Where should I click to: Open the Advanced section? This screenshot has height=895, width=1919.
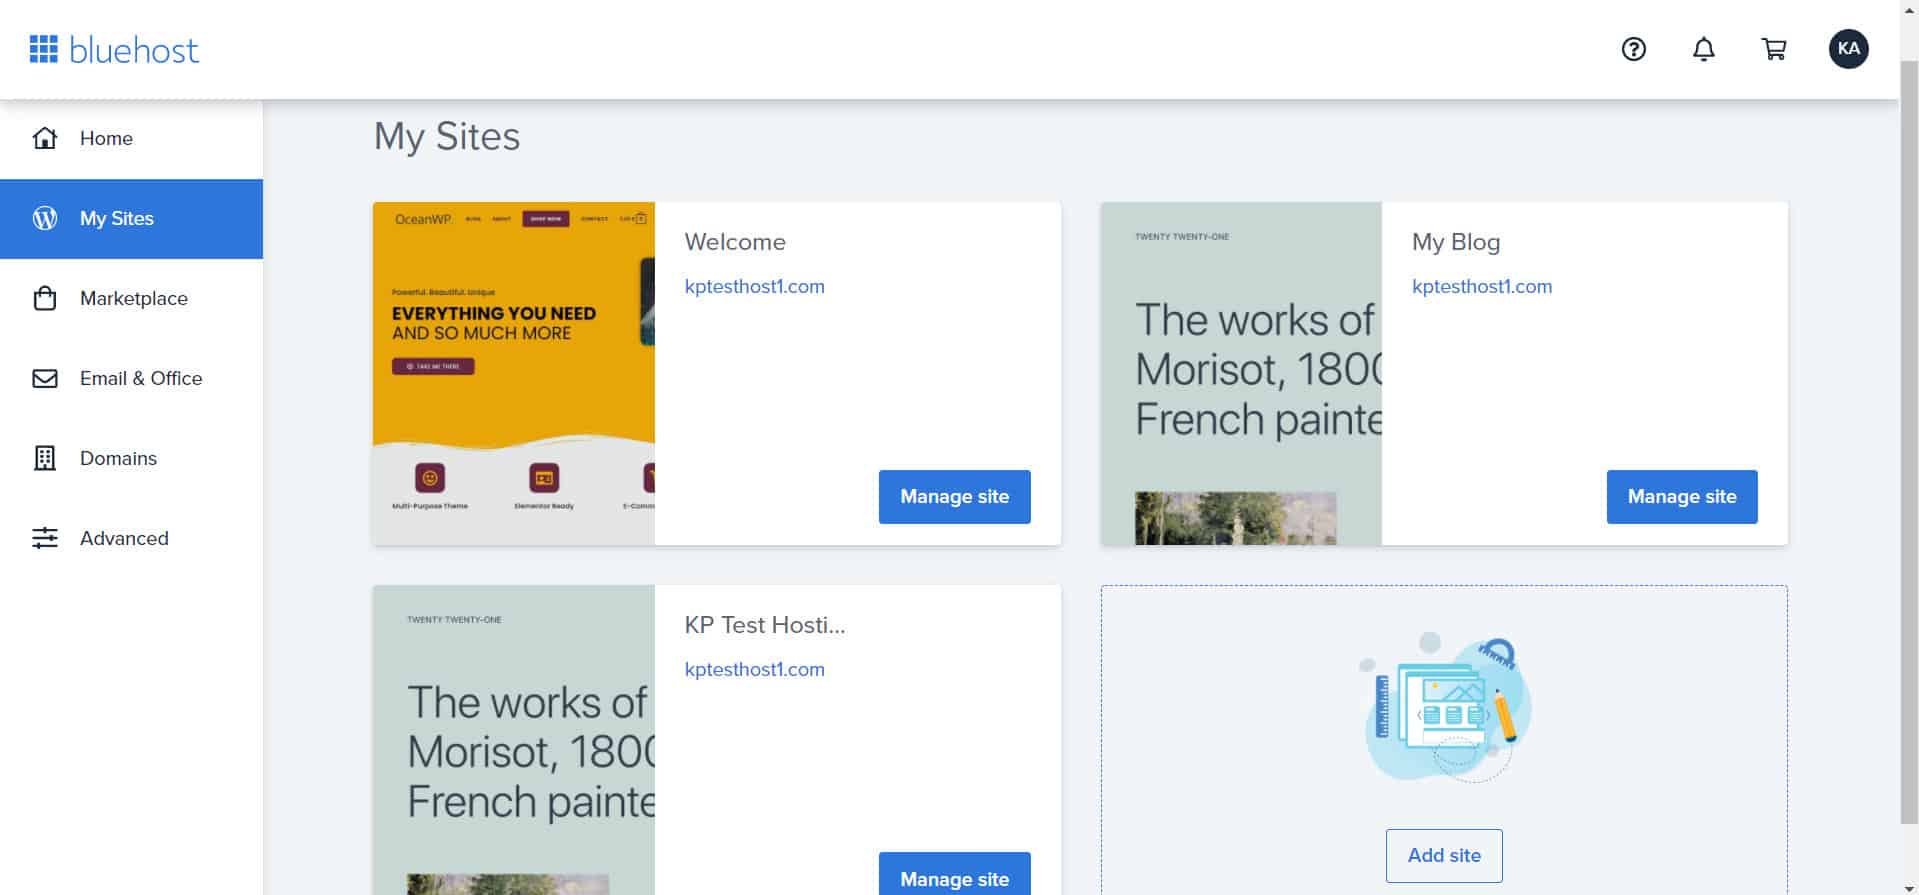(x=131, y=538)
